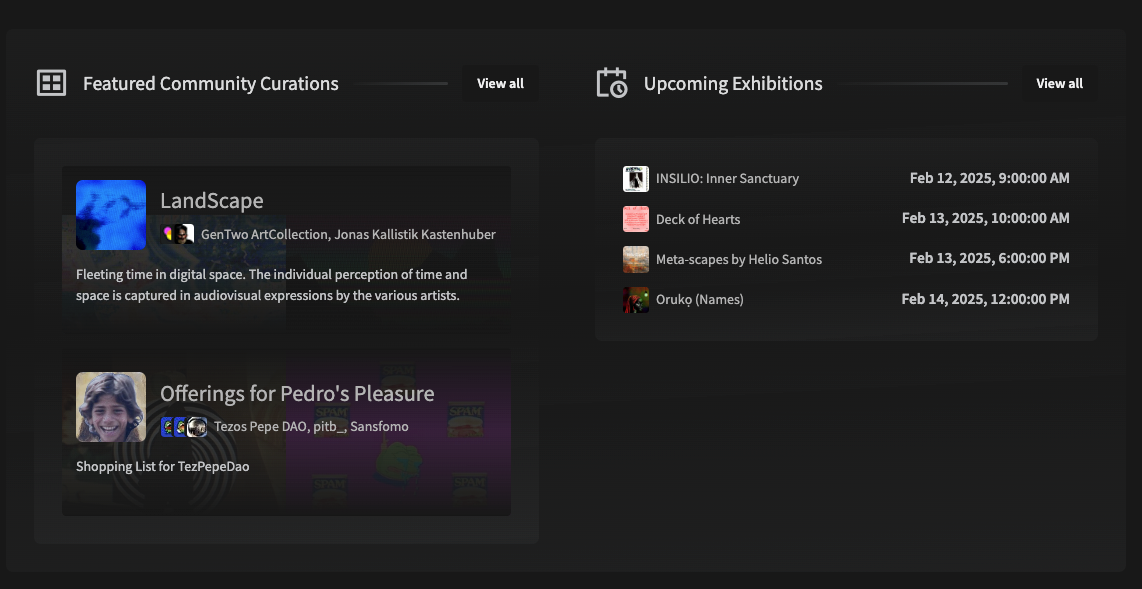Click the INSILIO: Inner Sanctuary exhibition icon
This screenshot has height=589, width=1142.
click(636, 179)
